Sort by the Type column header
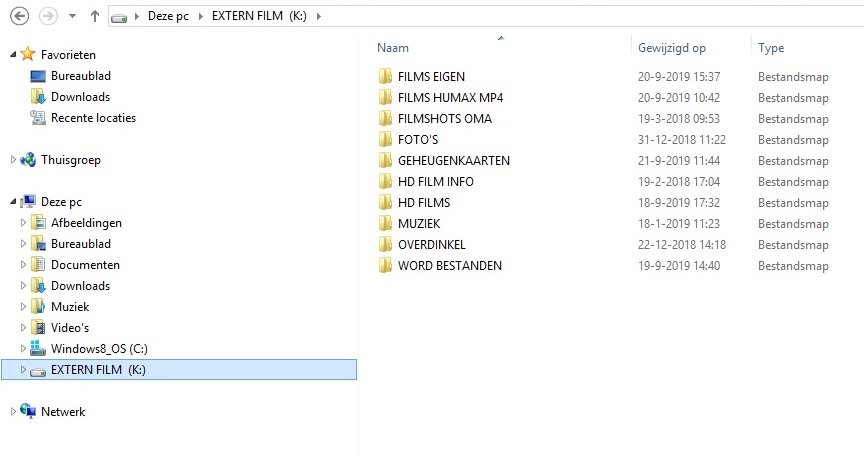 pos(771,48)
